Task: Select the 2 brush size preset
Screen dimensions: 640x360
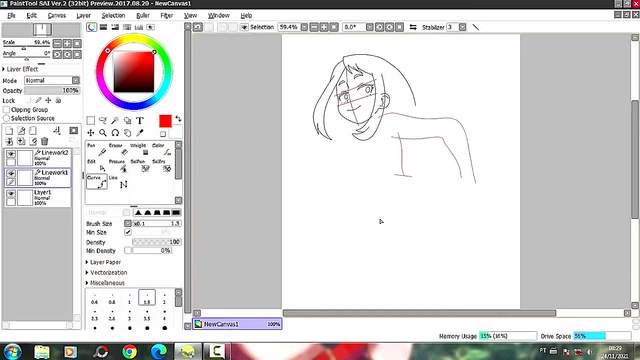Action: tap(164, 298)
